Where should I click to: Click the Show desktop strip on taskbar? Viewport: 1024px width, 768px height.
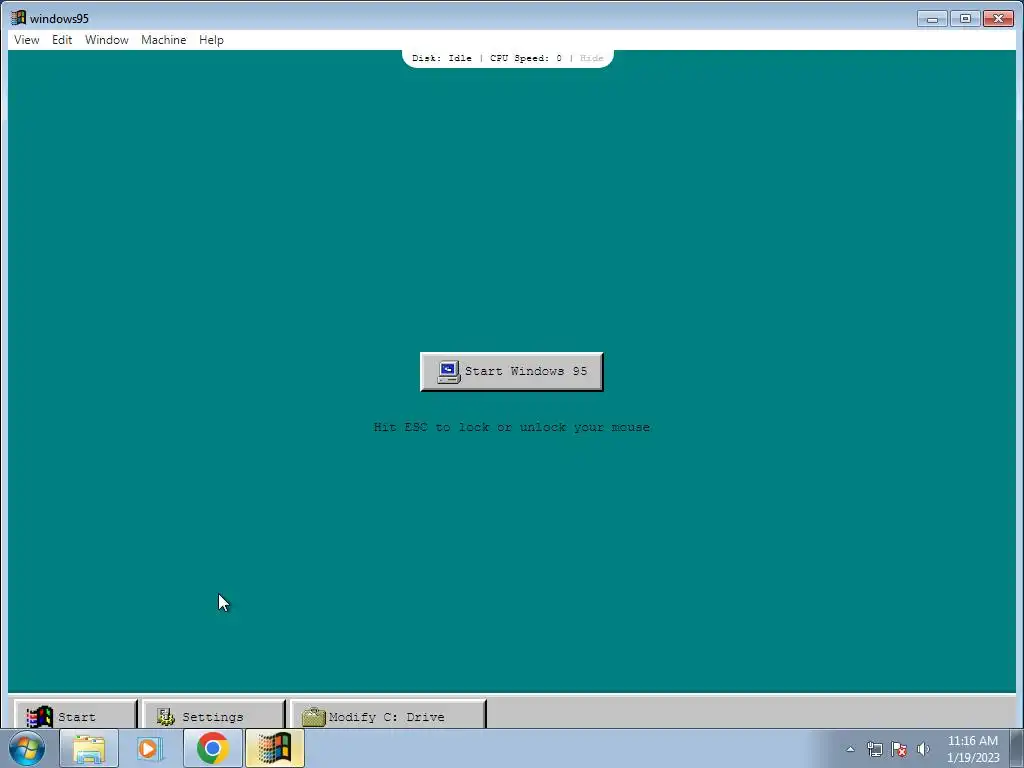coord(1017,748)
